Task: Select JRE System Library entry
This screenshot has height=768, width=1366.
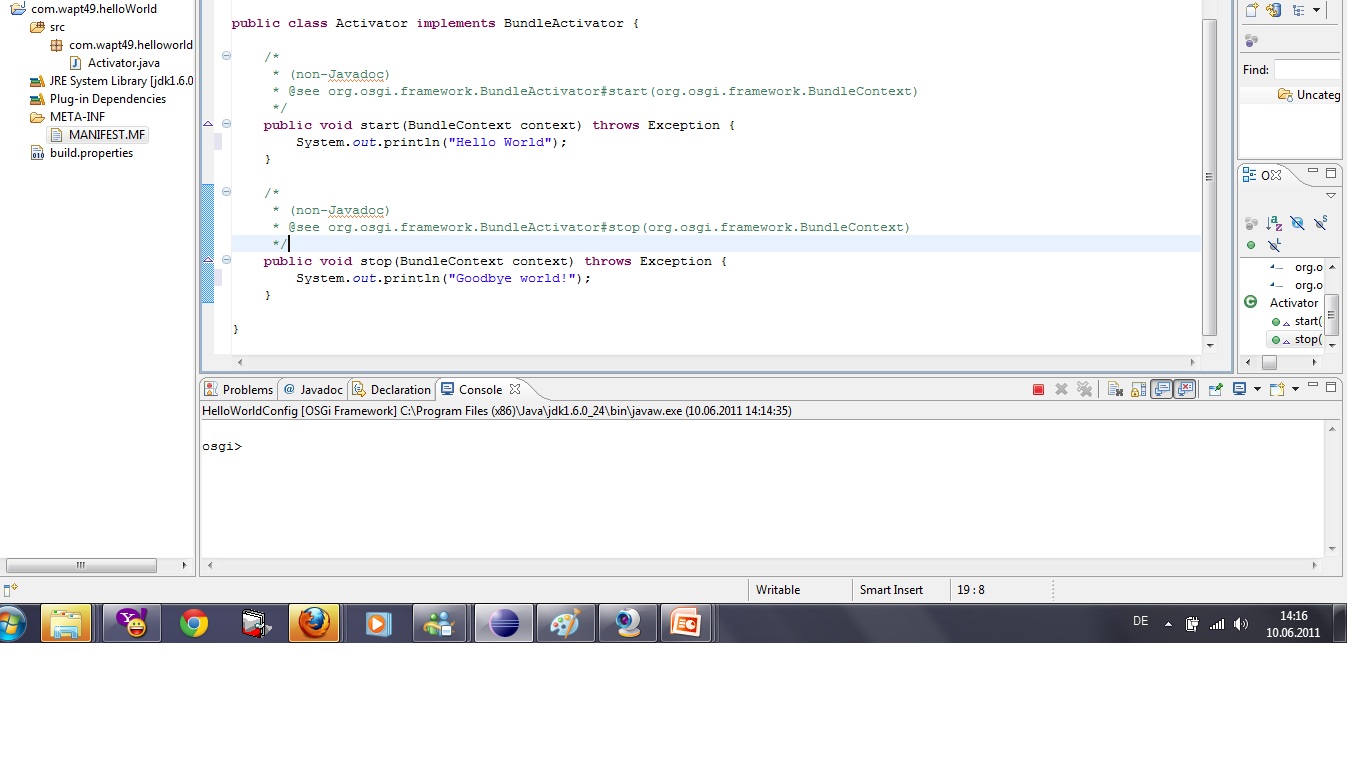Action: [x=111, y=81]
